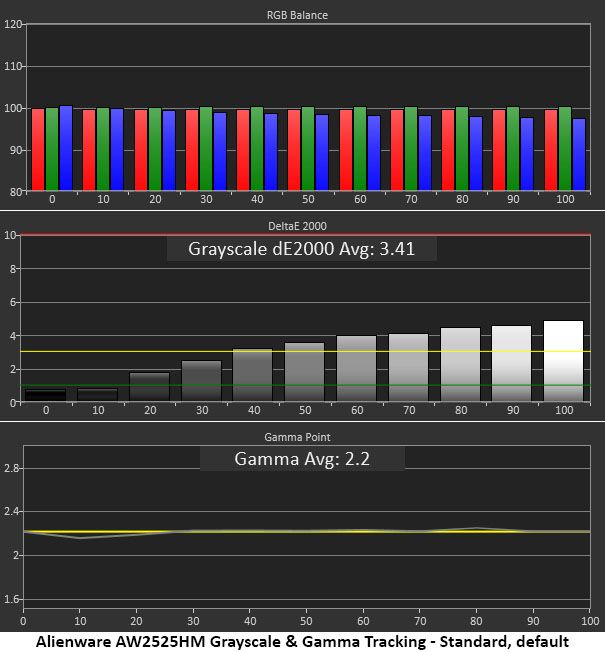Click the DeltaE bar at 100

click(563, 361)
